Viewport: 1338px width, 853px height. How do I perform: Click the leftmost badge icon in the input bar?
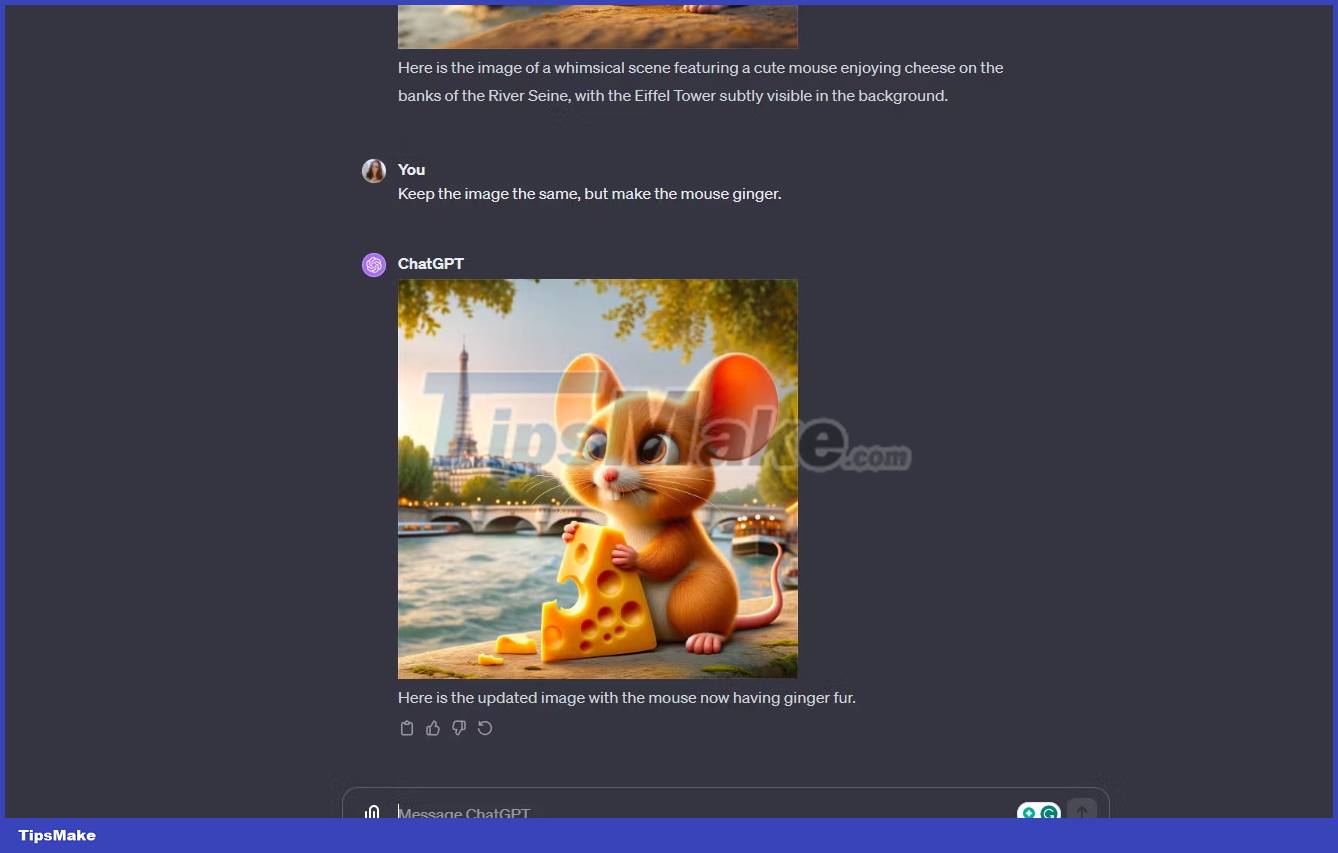[1030, 813]
